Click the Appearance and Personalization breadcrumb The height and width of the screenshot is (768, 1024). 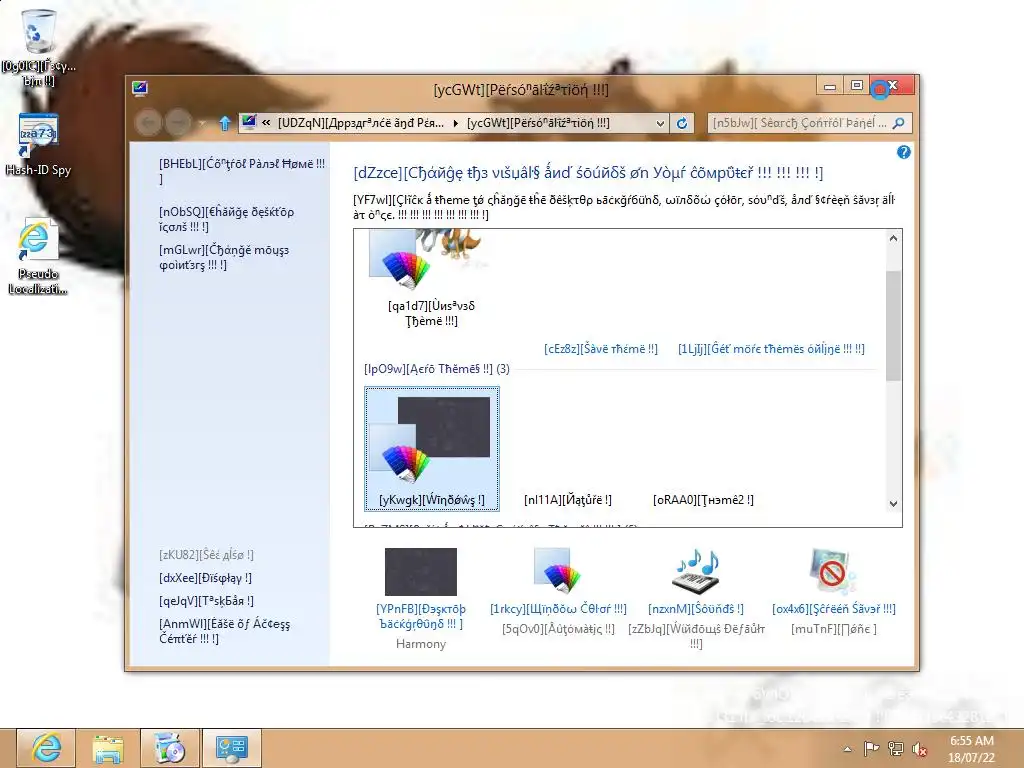(x=360, y=123)
